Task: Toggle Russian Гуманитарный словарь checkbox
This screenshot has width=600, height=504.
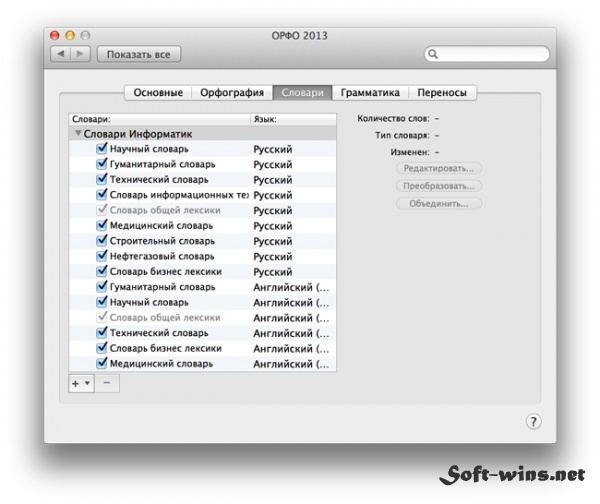Action: coord(102,163)
